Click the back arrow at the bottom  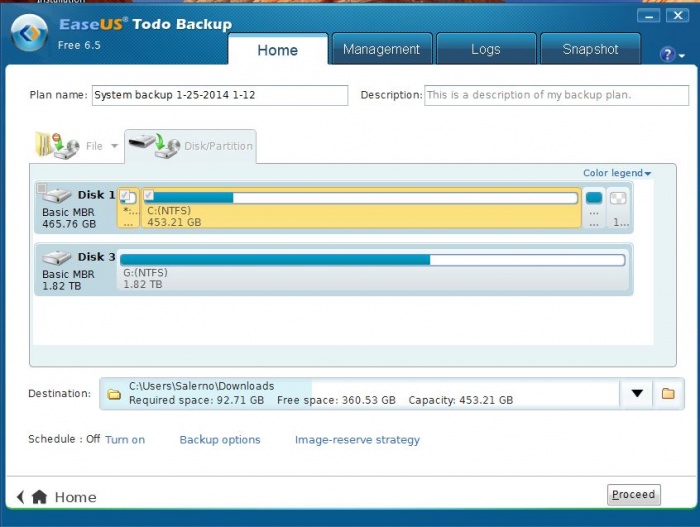tap(21, 497)
